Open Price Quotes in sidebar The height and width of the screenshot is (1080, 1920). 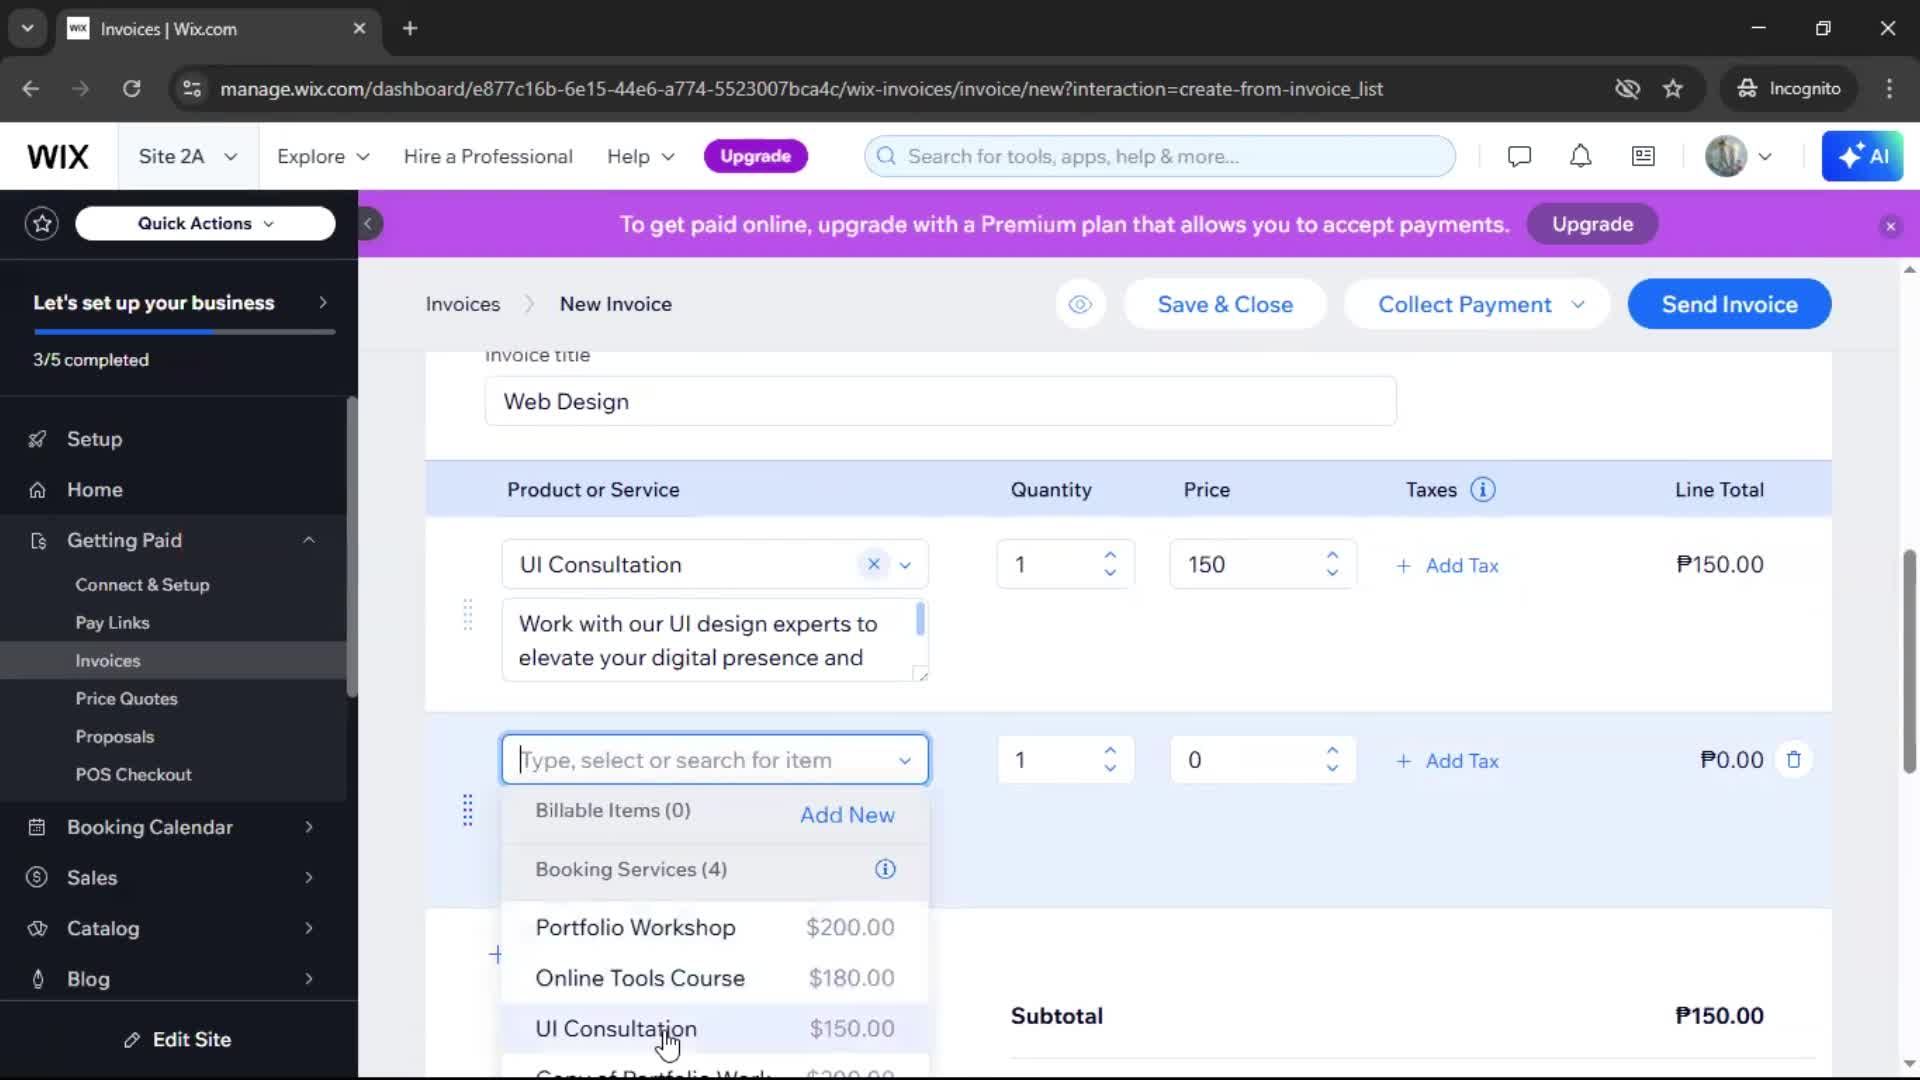(126, 698)
